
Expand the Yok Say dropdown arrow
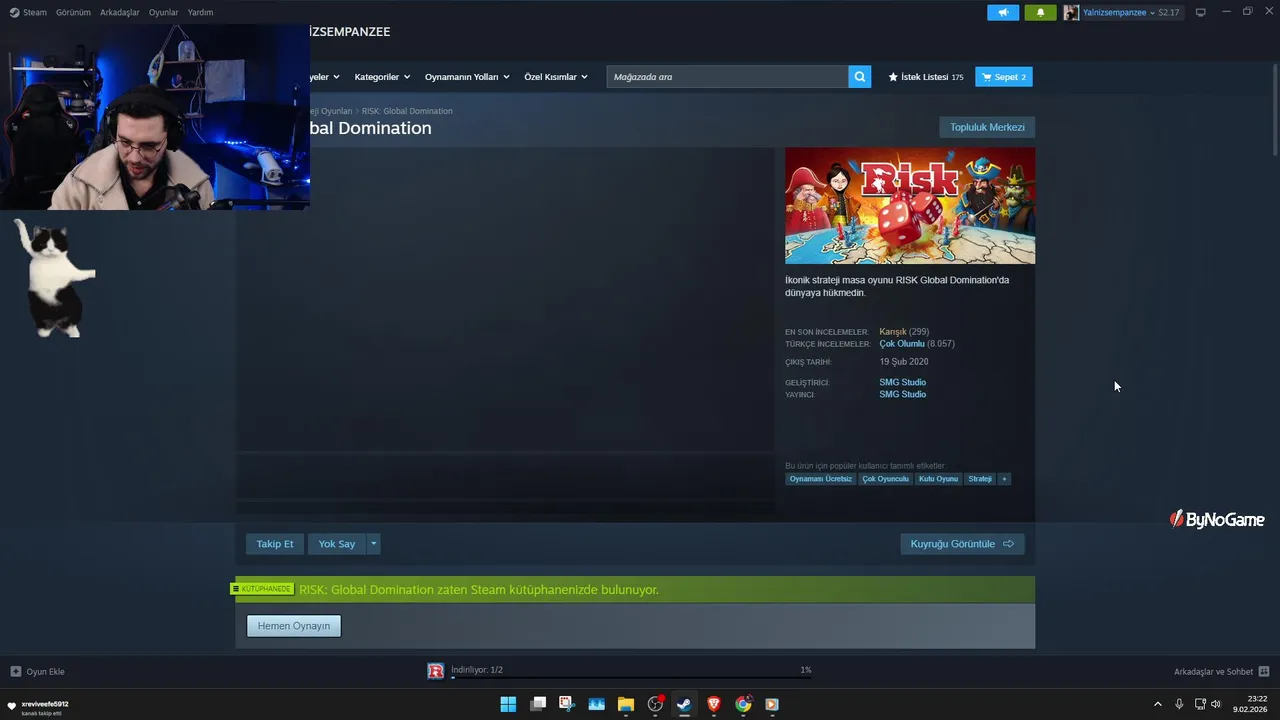[x=374, y=544]
